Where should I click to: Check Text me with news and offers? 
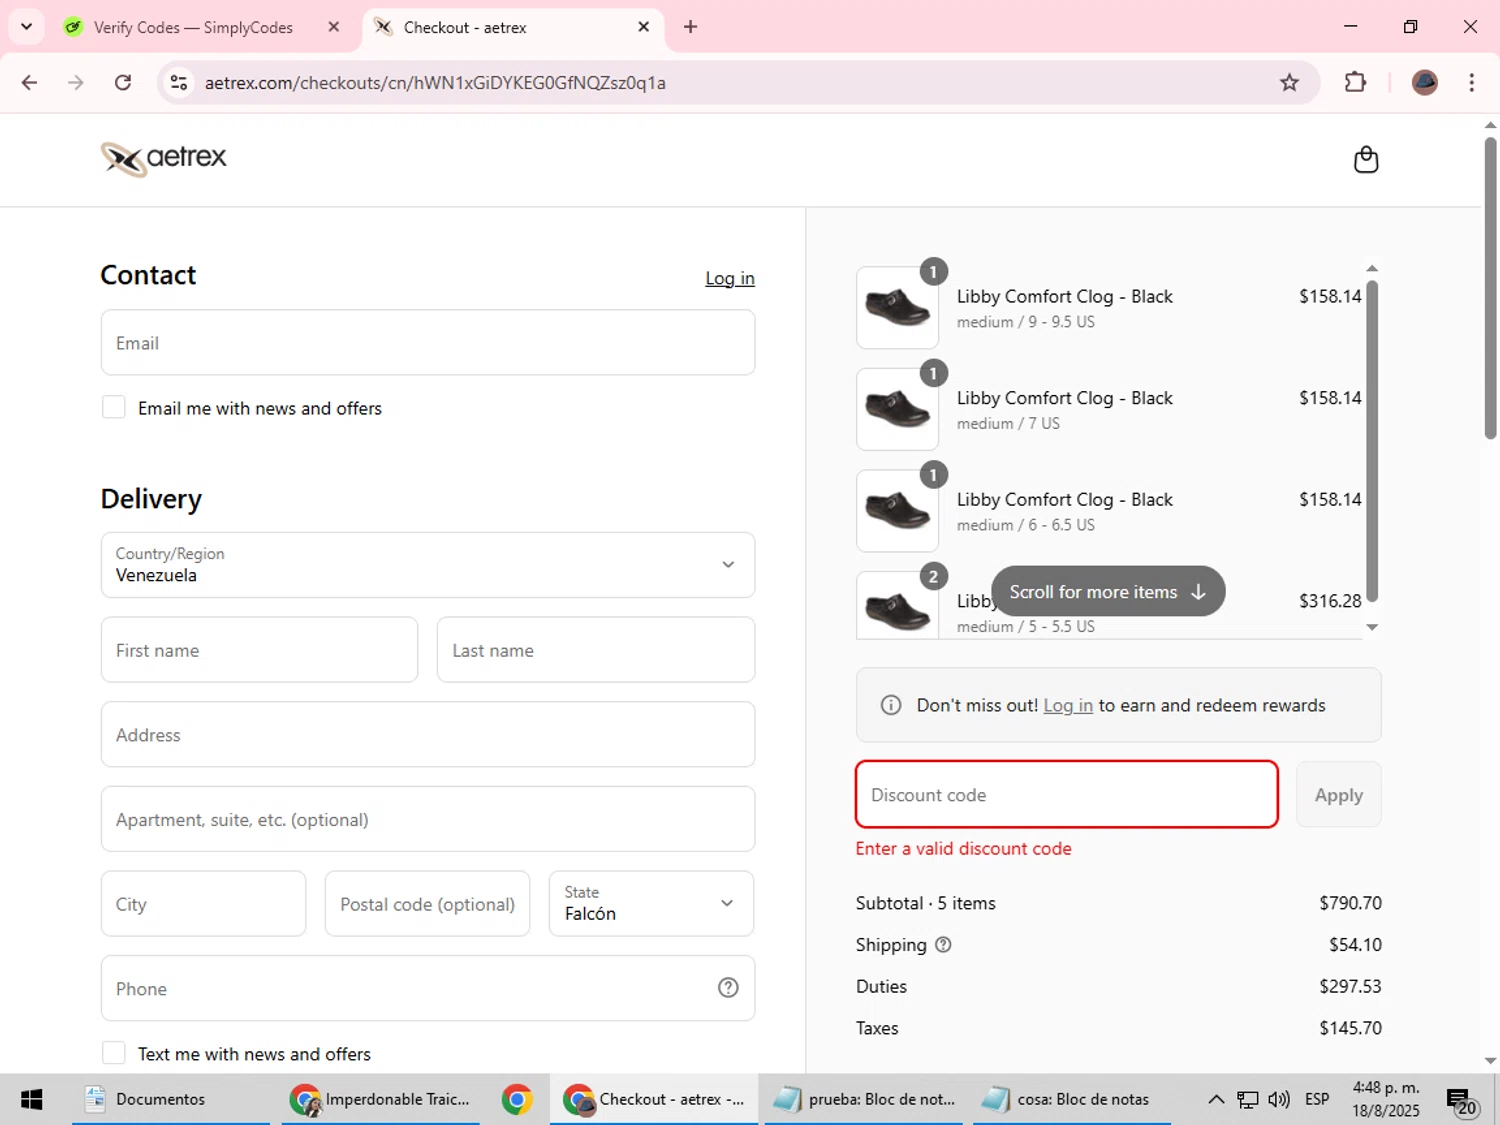(114, 1053)
